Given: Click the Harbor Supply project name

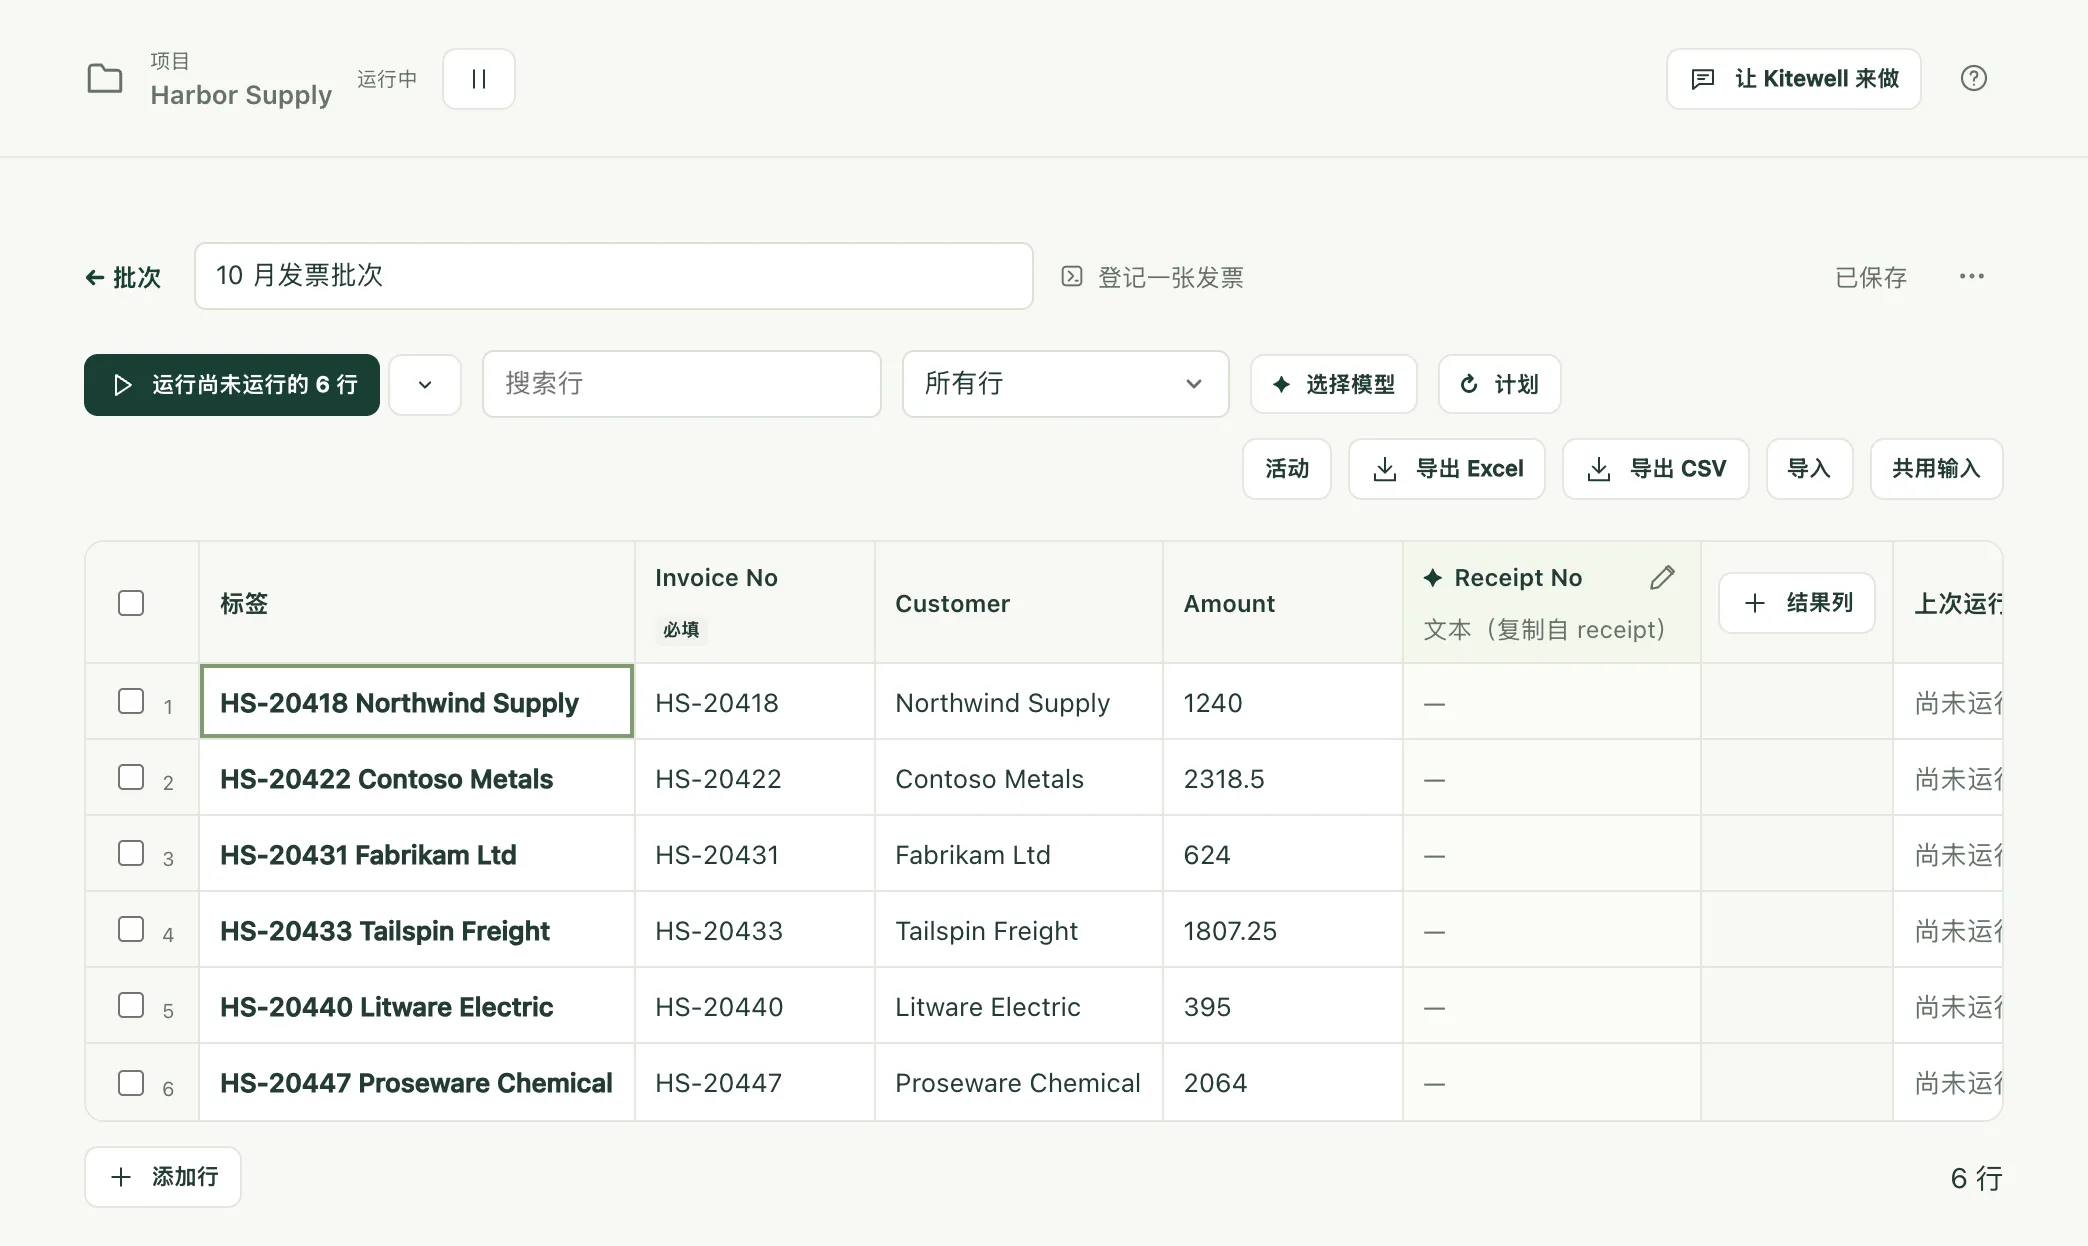Looking at the screenshot, I should click(241, 95).
